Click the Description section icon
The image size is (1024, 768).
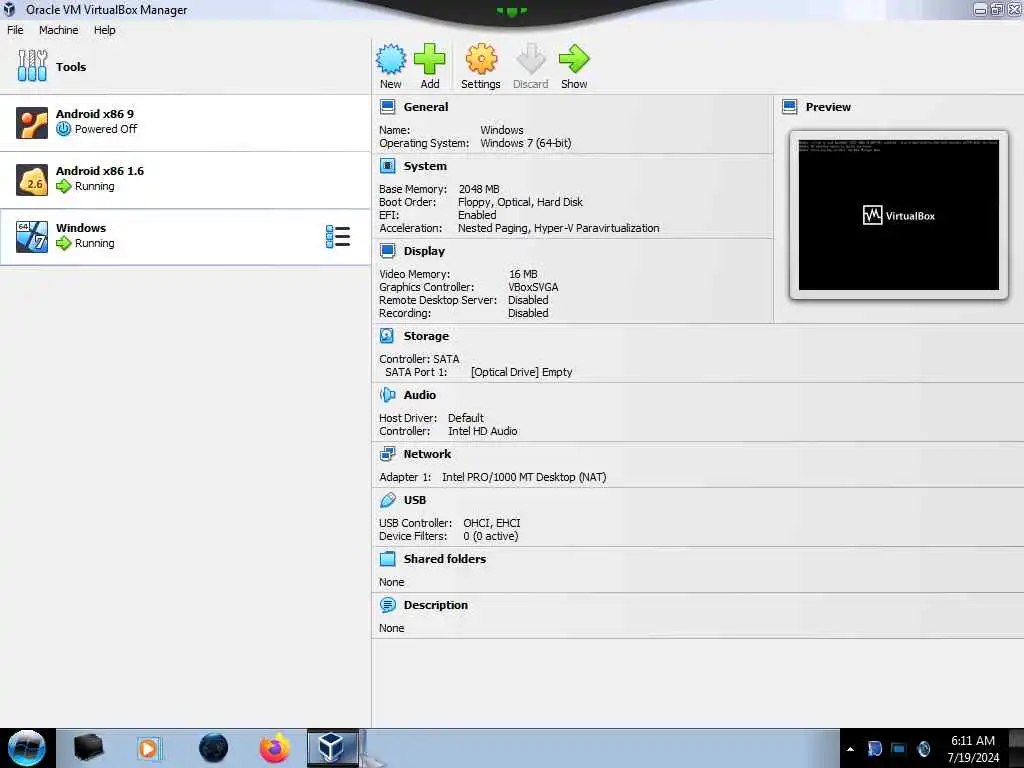tap(387, 605)
